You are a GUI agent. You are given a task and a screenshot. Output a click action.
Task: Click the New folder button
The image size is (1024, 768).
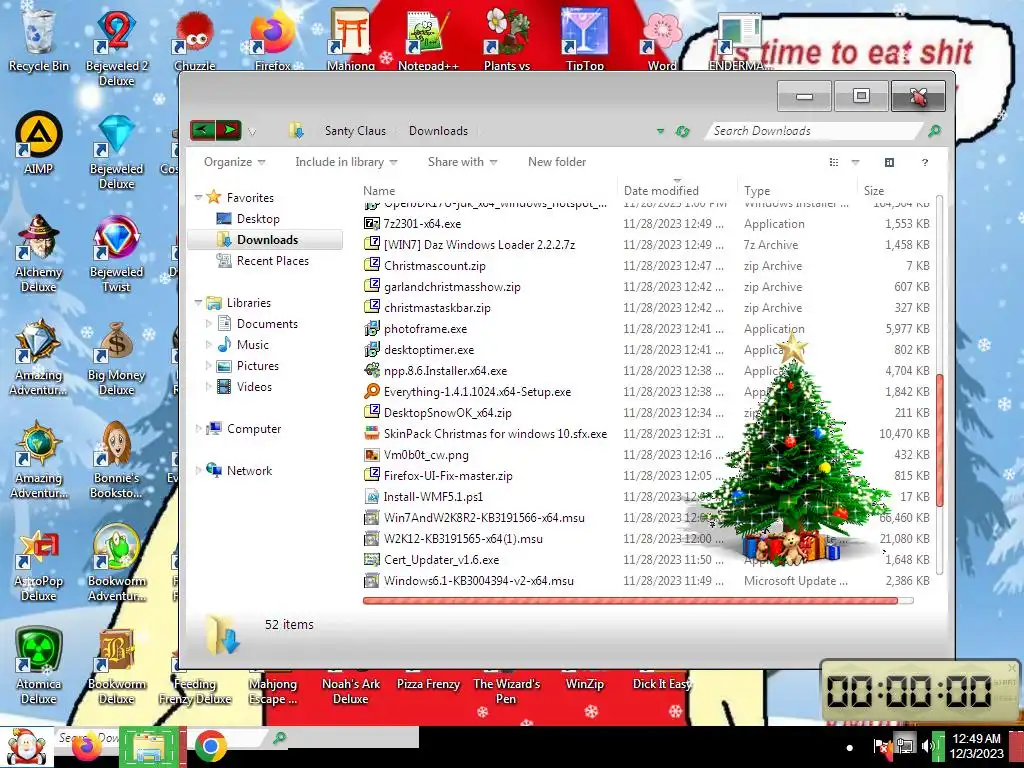tap(557, 162)
